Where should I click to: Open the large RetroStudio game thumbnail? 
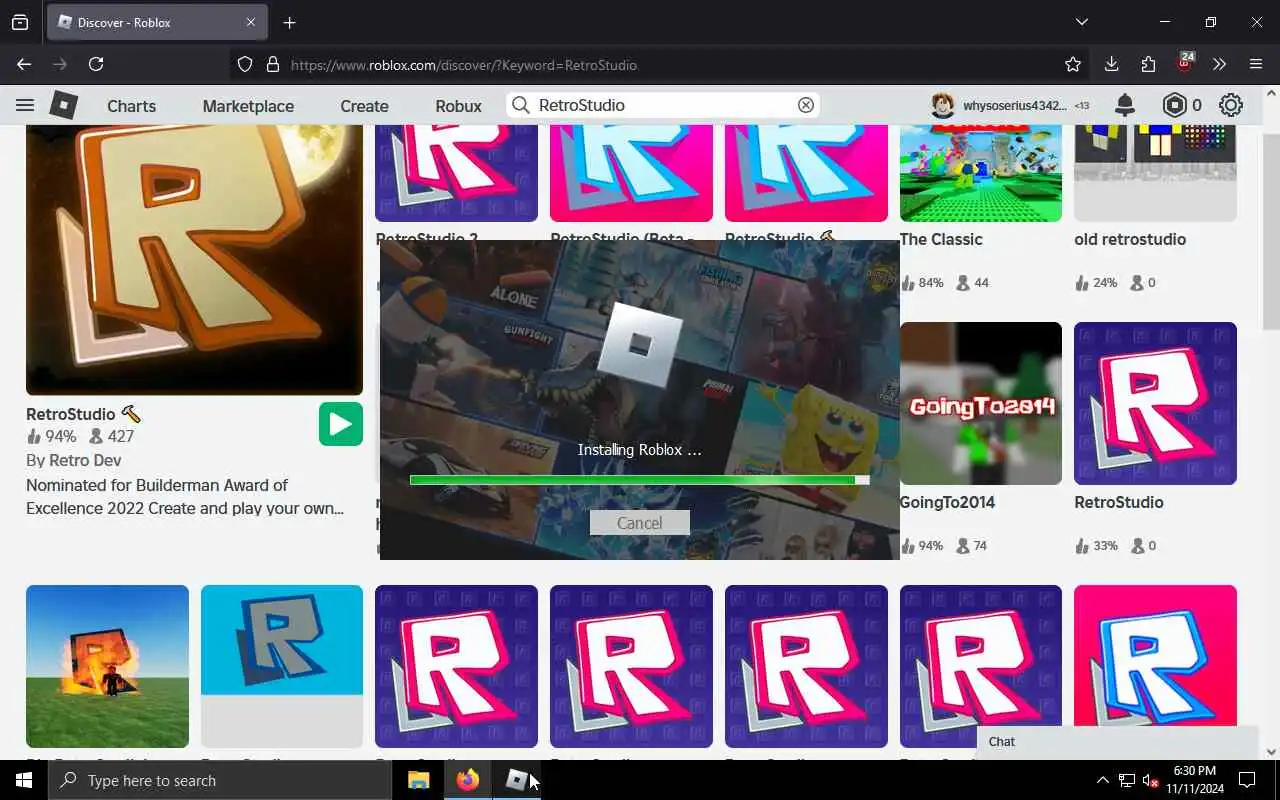click(194, 260)
